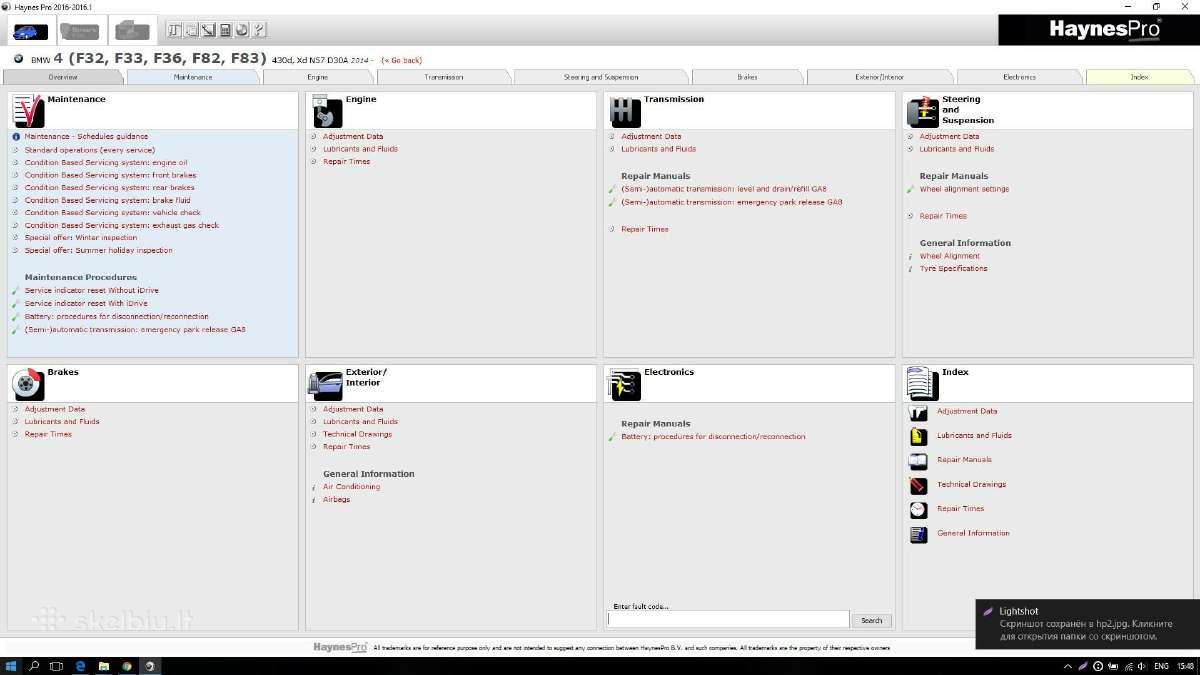This screenshot has height=675, width=1200.
Task: Open Tyre Specifications link
Action: click(x=953, y=268)
